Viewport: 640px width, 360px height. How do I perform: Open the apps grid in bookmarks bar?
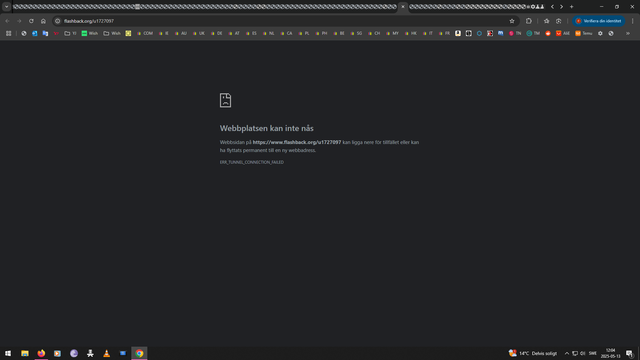pos(9,33)
